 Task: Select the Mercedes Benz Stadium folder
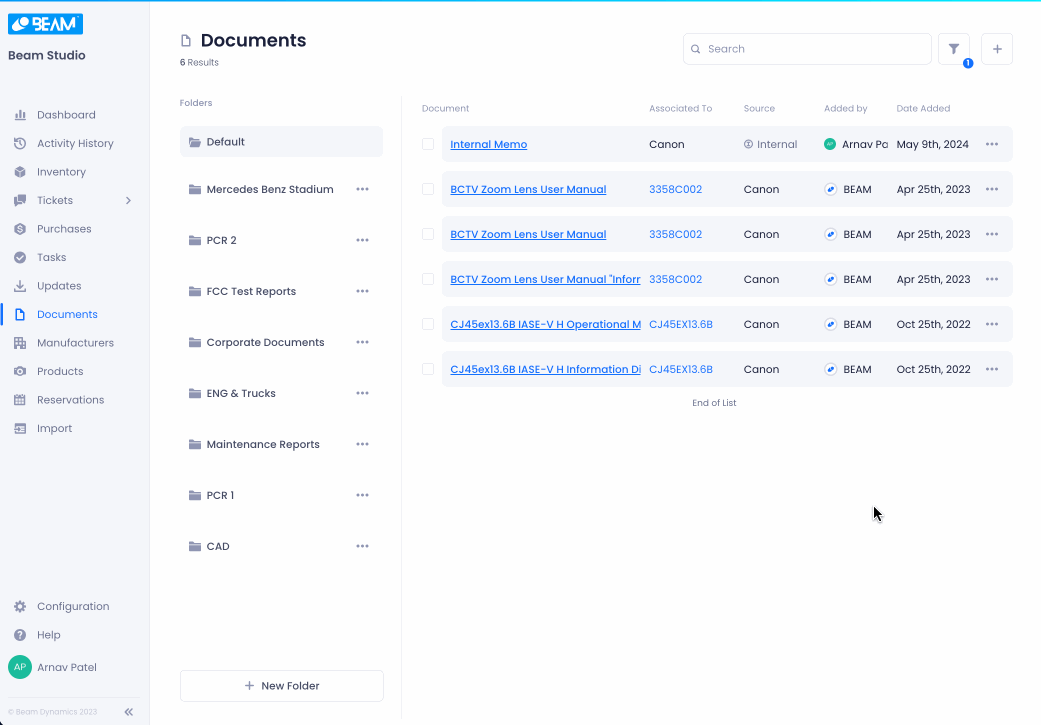tap(270, 189)
